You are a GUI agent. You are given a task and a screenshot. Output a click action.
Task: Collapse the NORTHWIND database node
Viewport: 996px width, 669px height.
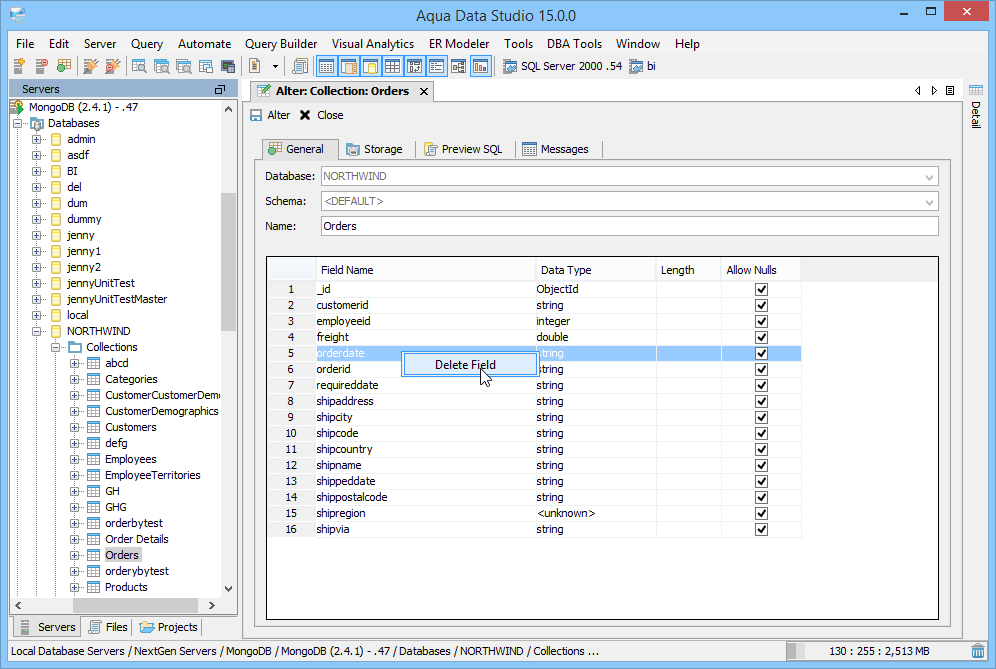coord(37,331)
